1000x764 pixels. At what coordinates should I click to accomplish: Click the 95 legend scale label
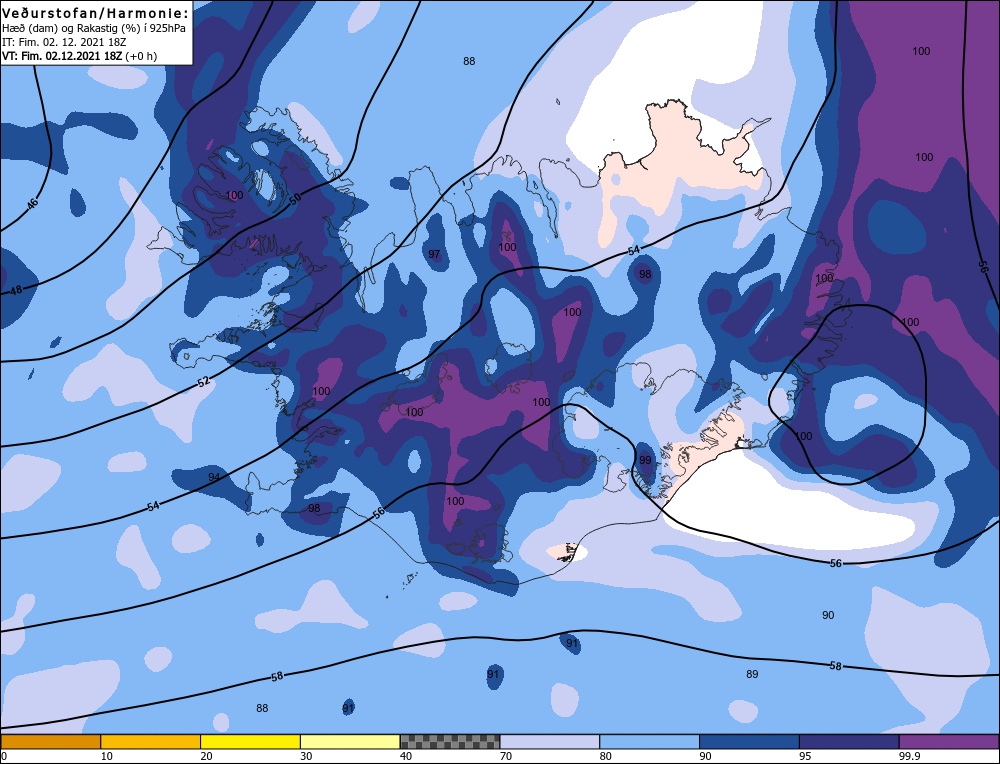(805, 756)
